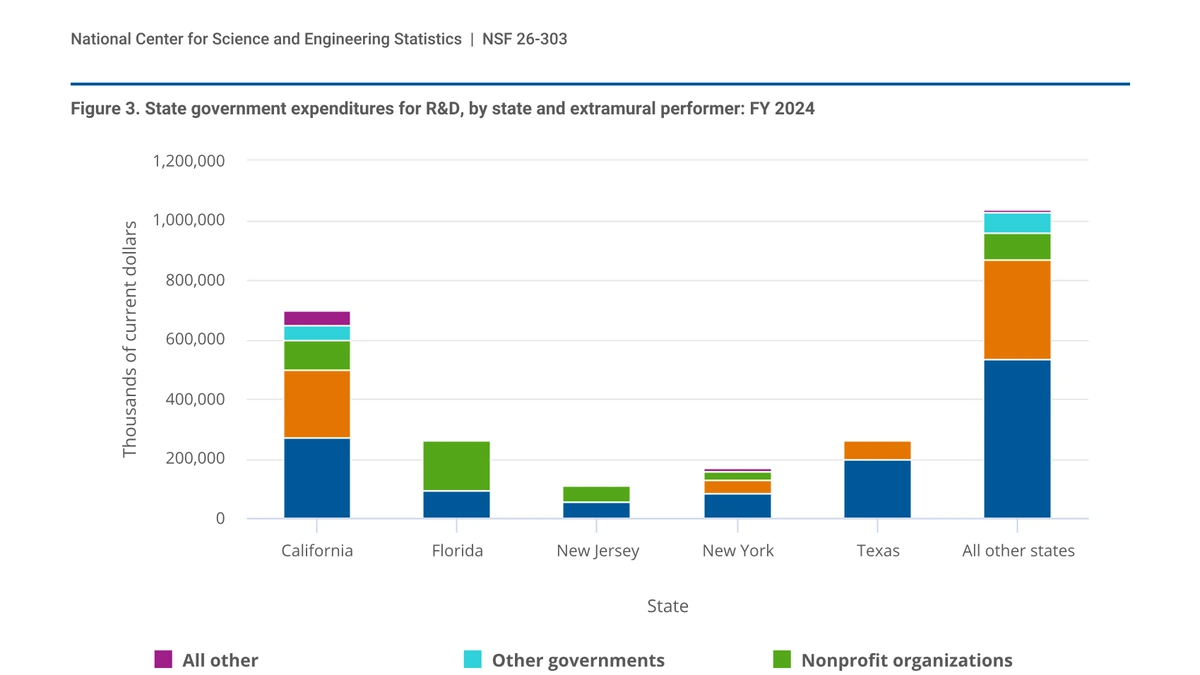The height and width of the screenshot is (675, 1200).
Task: Select All other states' green segment
Action: click(x=1017, y=247)
